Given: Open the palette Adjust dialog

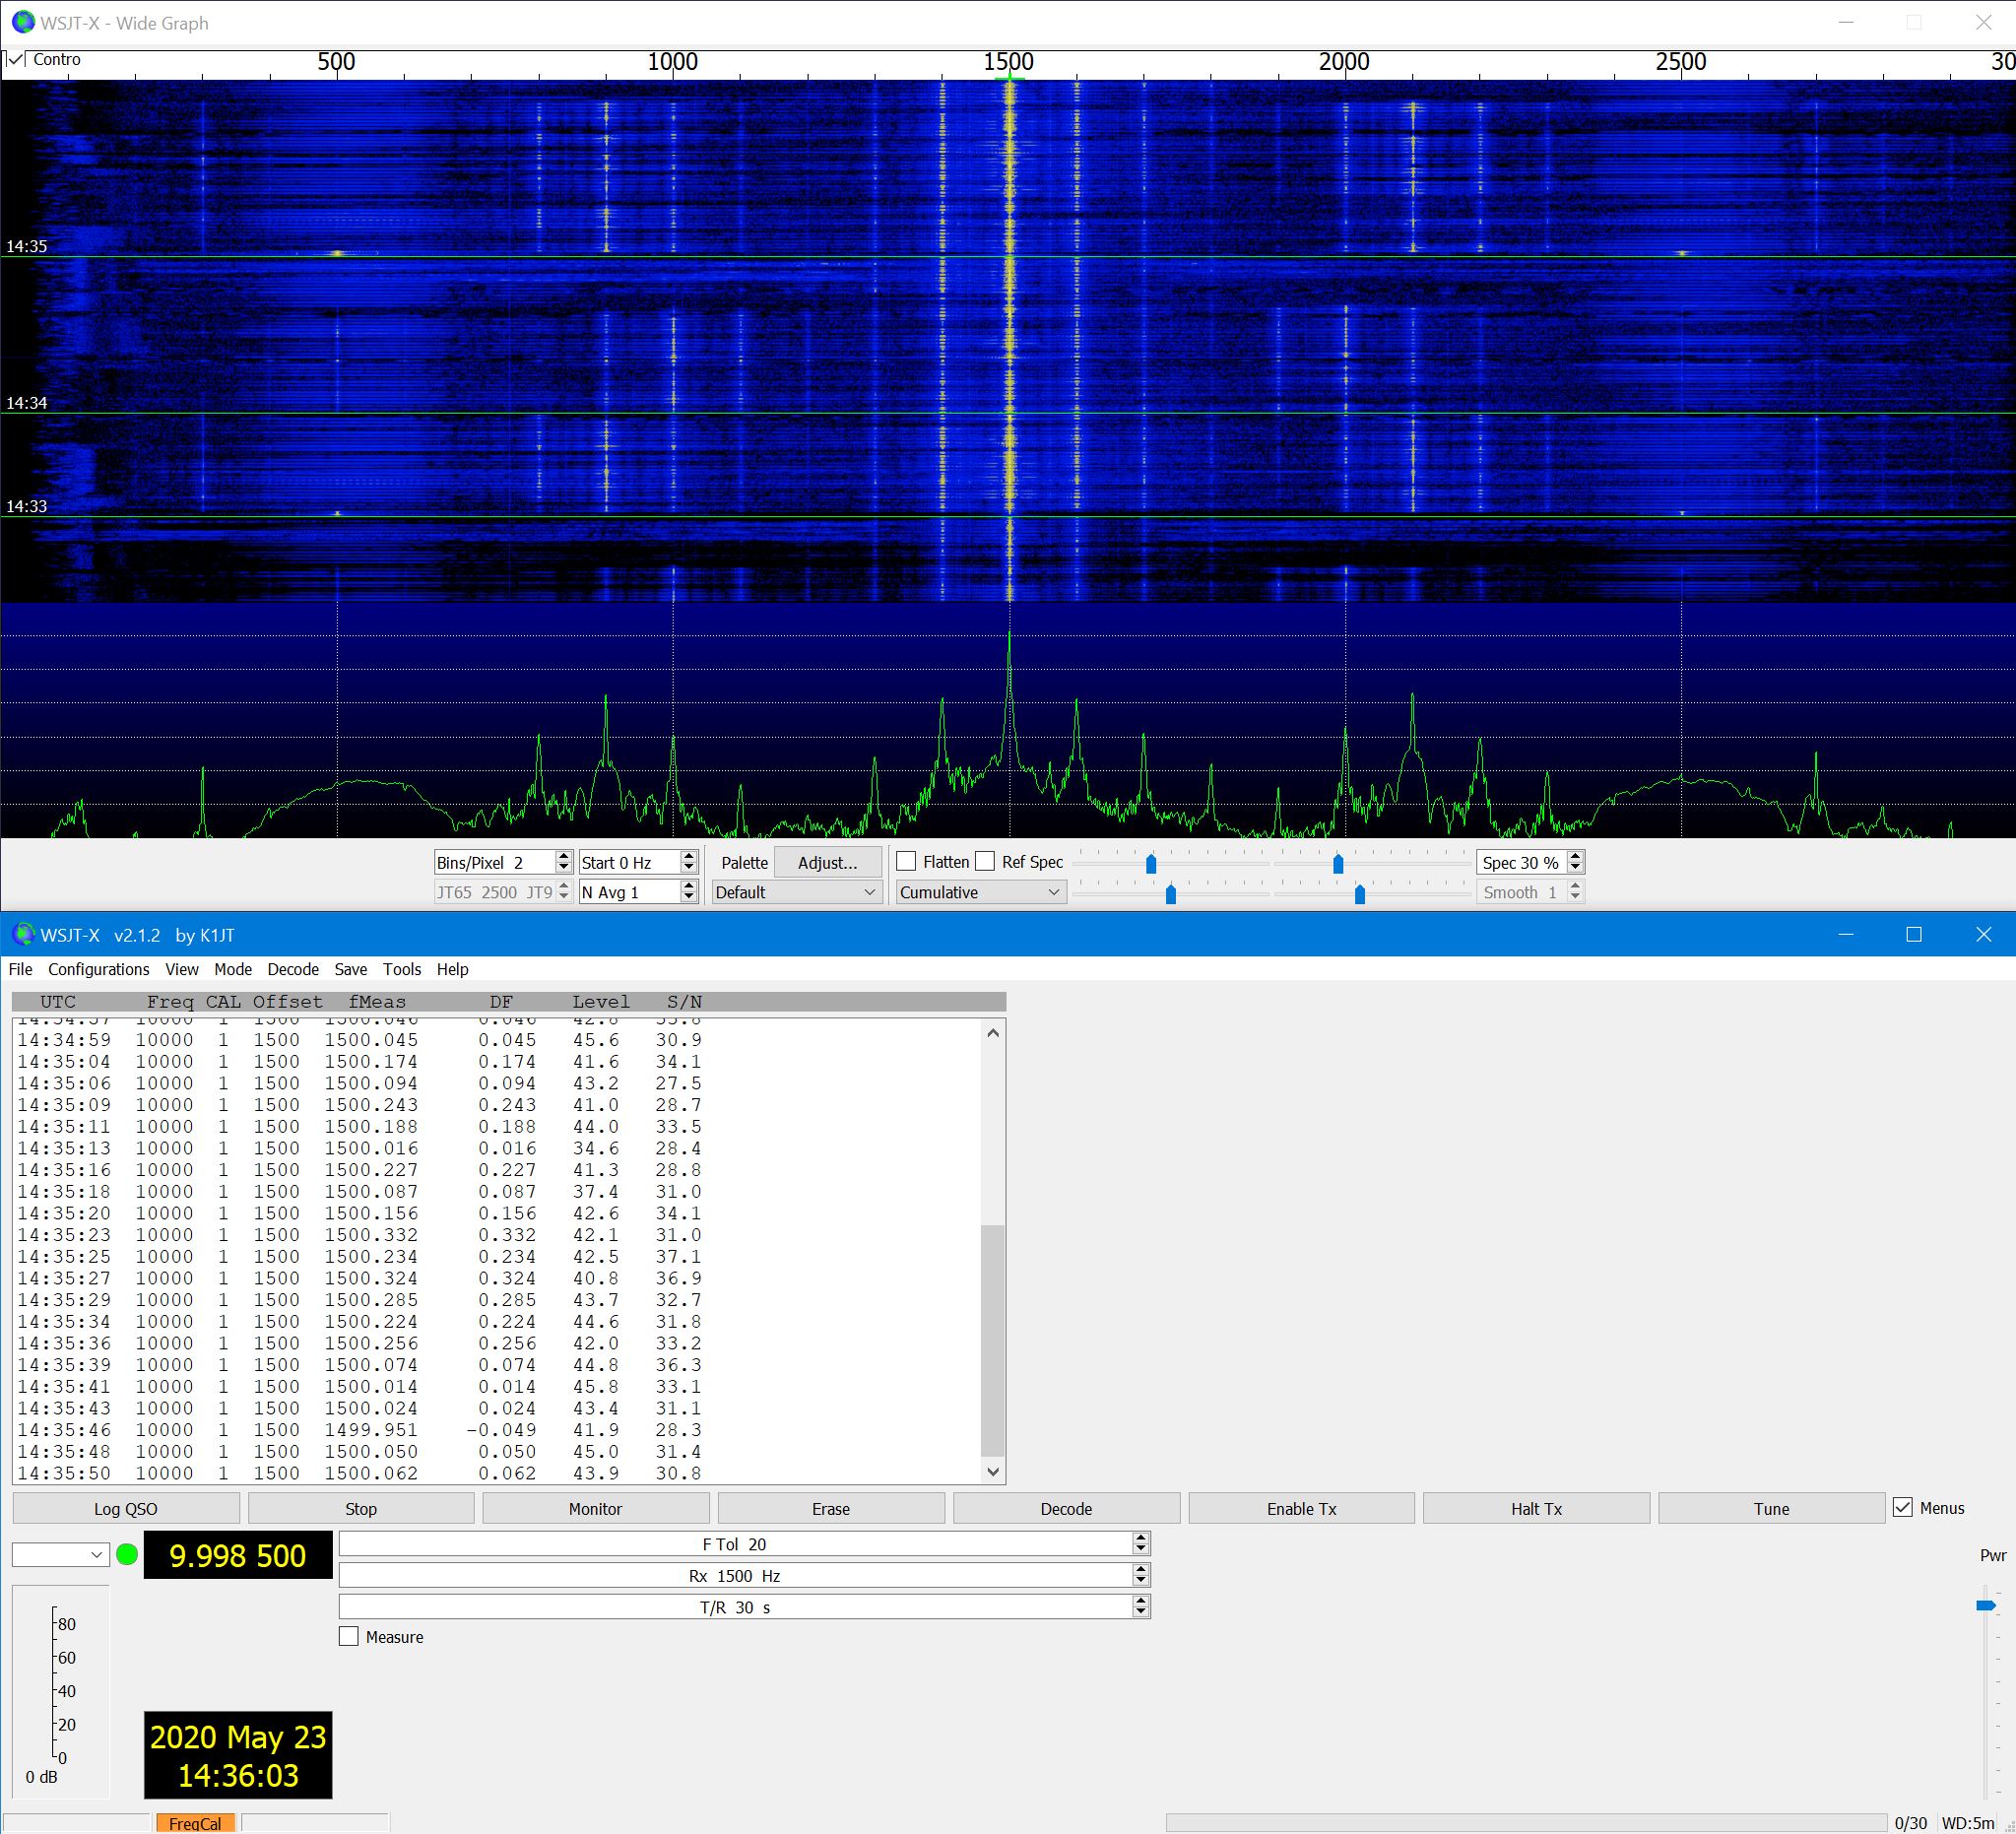Looking at the screenshot, I should tap(827, 861).
